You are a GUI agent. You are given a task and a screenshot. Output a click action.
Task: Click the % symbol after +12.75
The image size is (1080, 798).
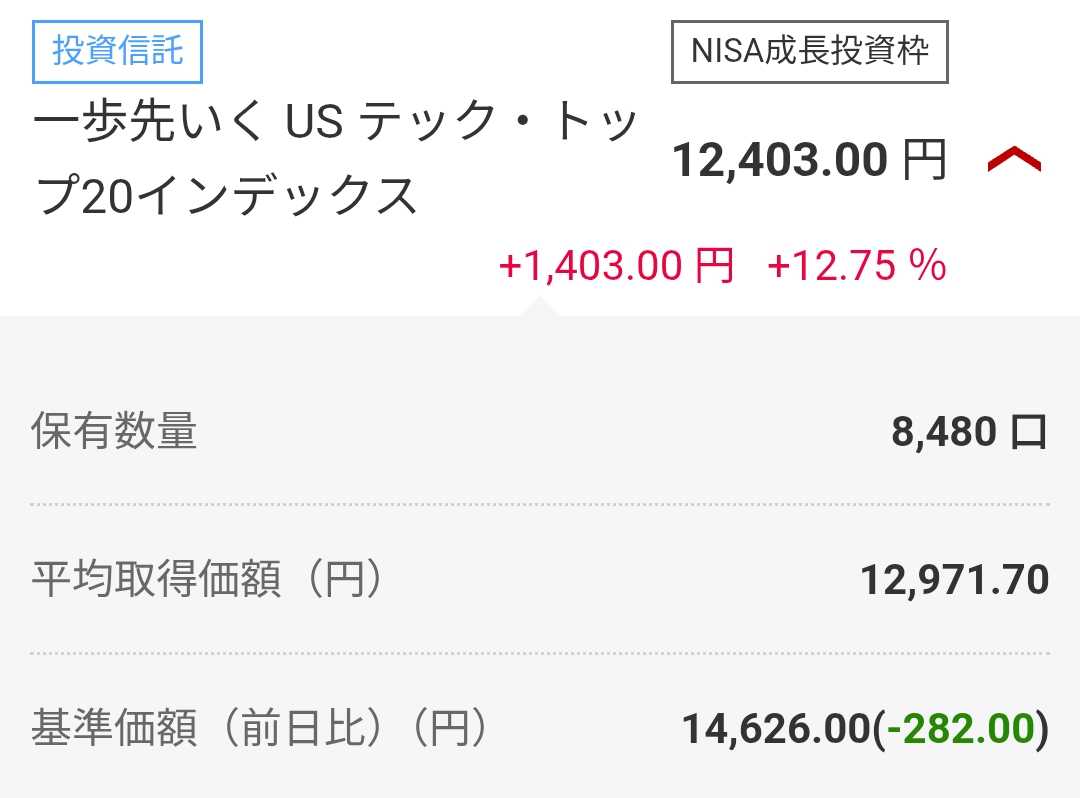(x=928, y=266)
